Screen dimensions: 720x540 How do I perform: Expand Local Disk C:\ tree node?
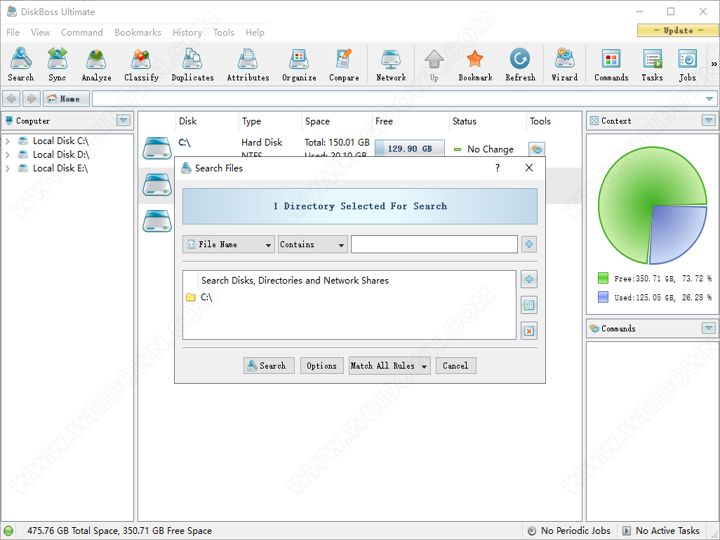[x=7, y=141]
